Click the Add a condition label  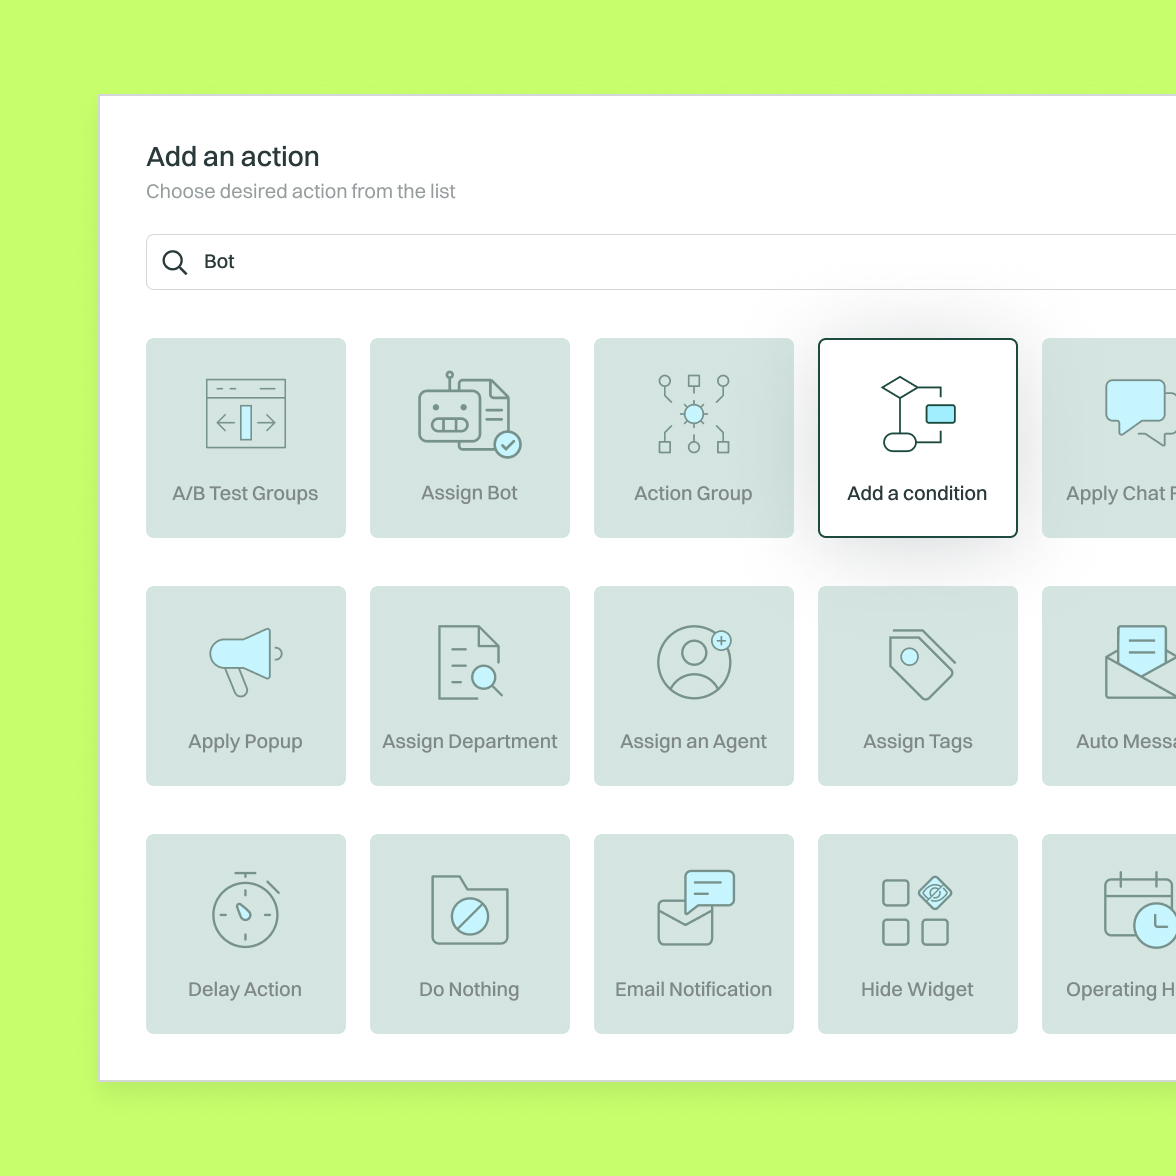(917, 494)
